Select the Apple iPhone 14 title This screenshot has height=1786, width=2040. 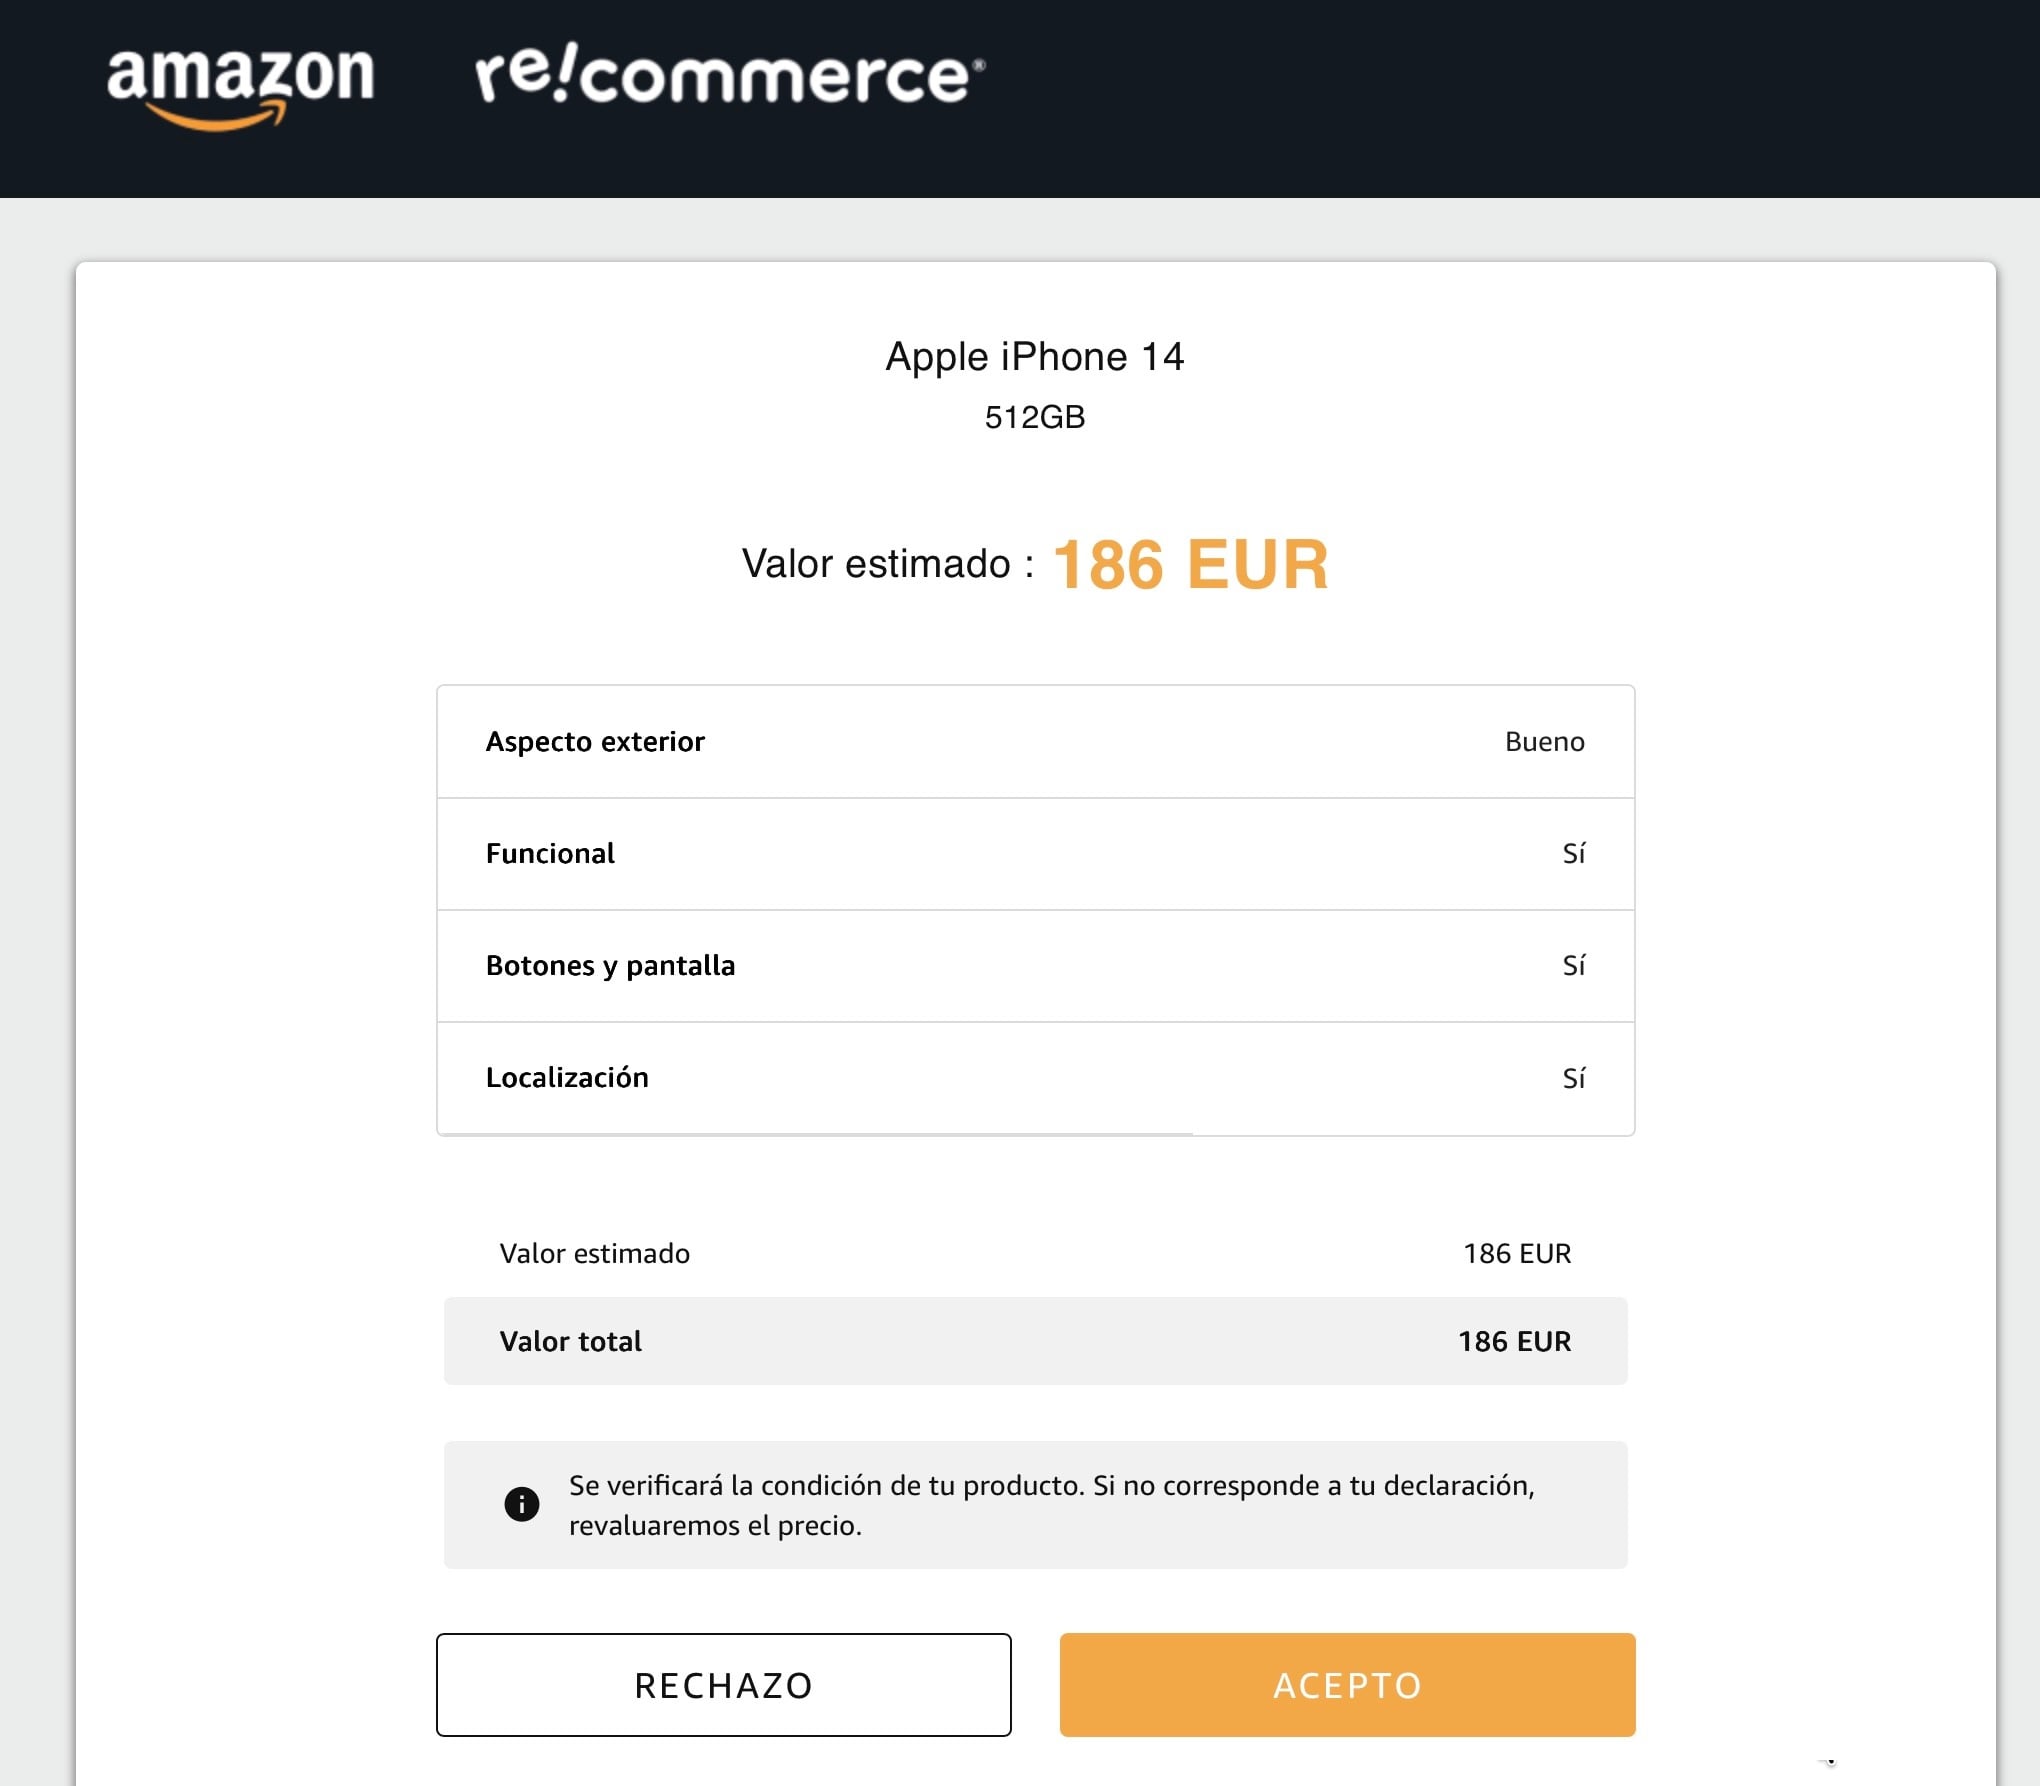click(1034, 356)
